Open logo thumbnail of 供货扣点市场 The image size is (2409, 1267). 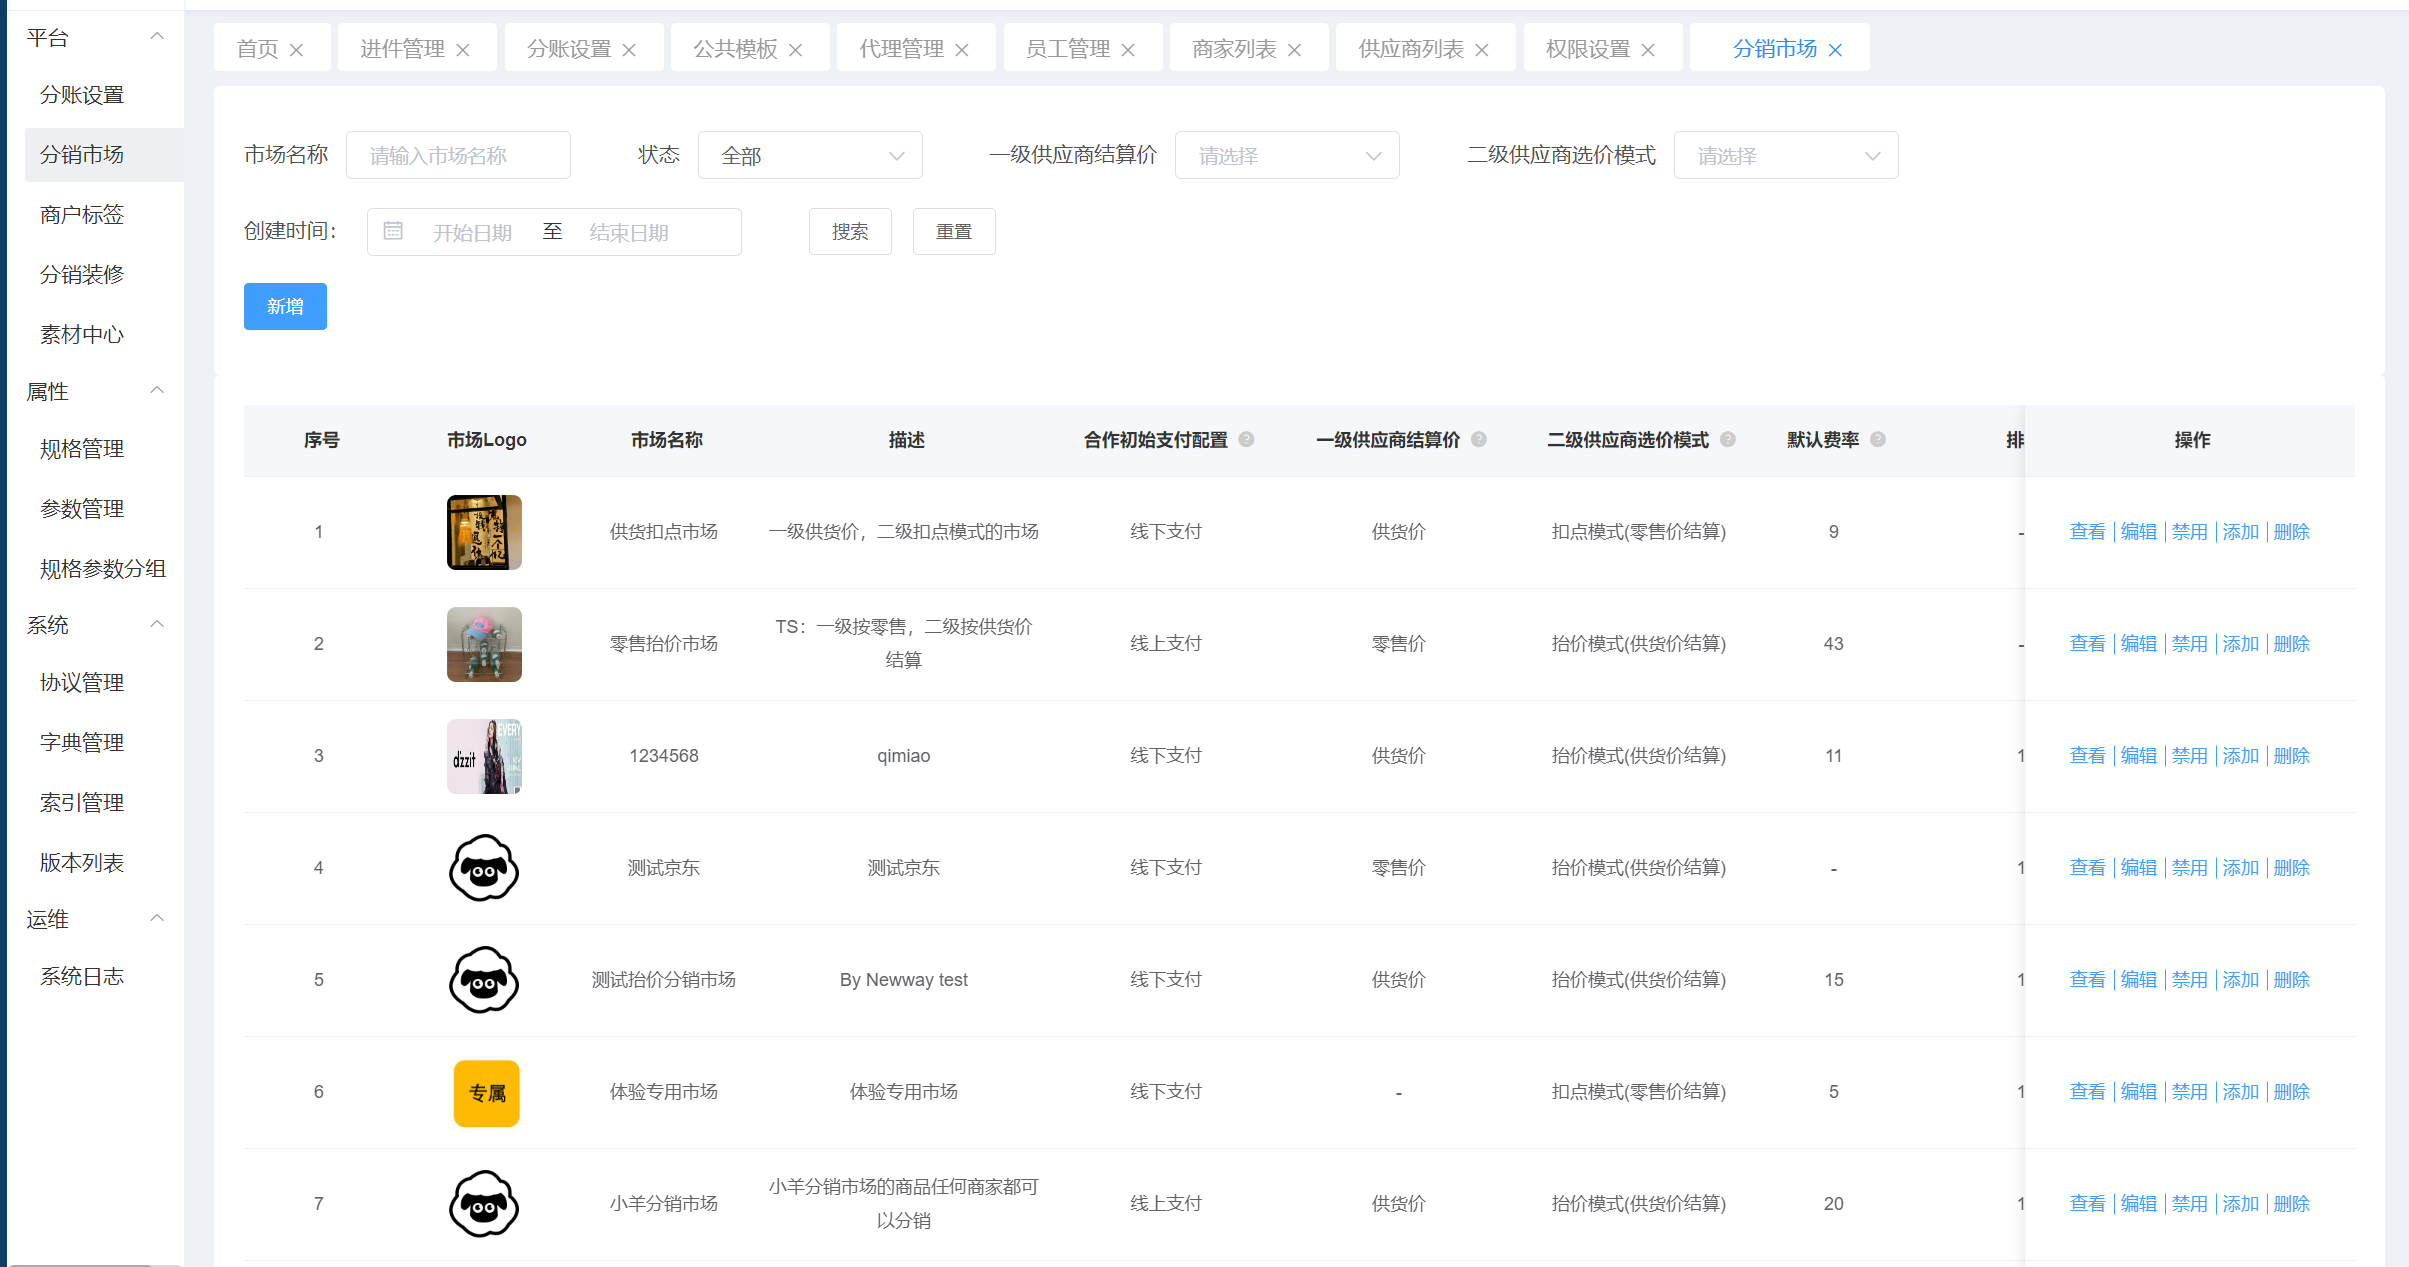(x=484, y=532)
